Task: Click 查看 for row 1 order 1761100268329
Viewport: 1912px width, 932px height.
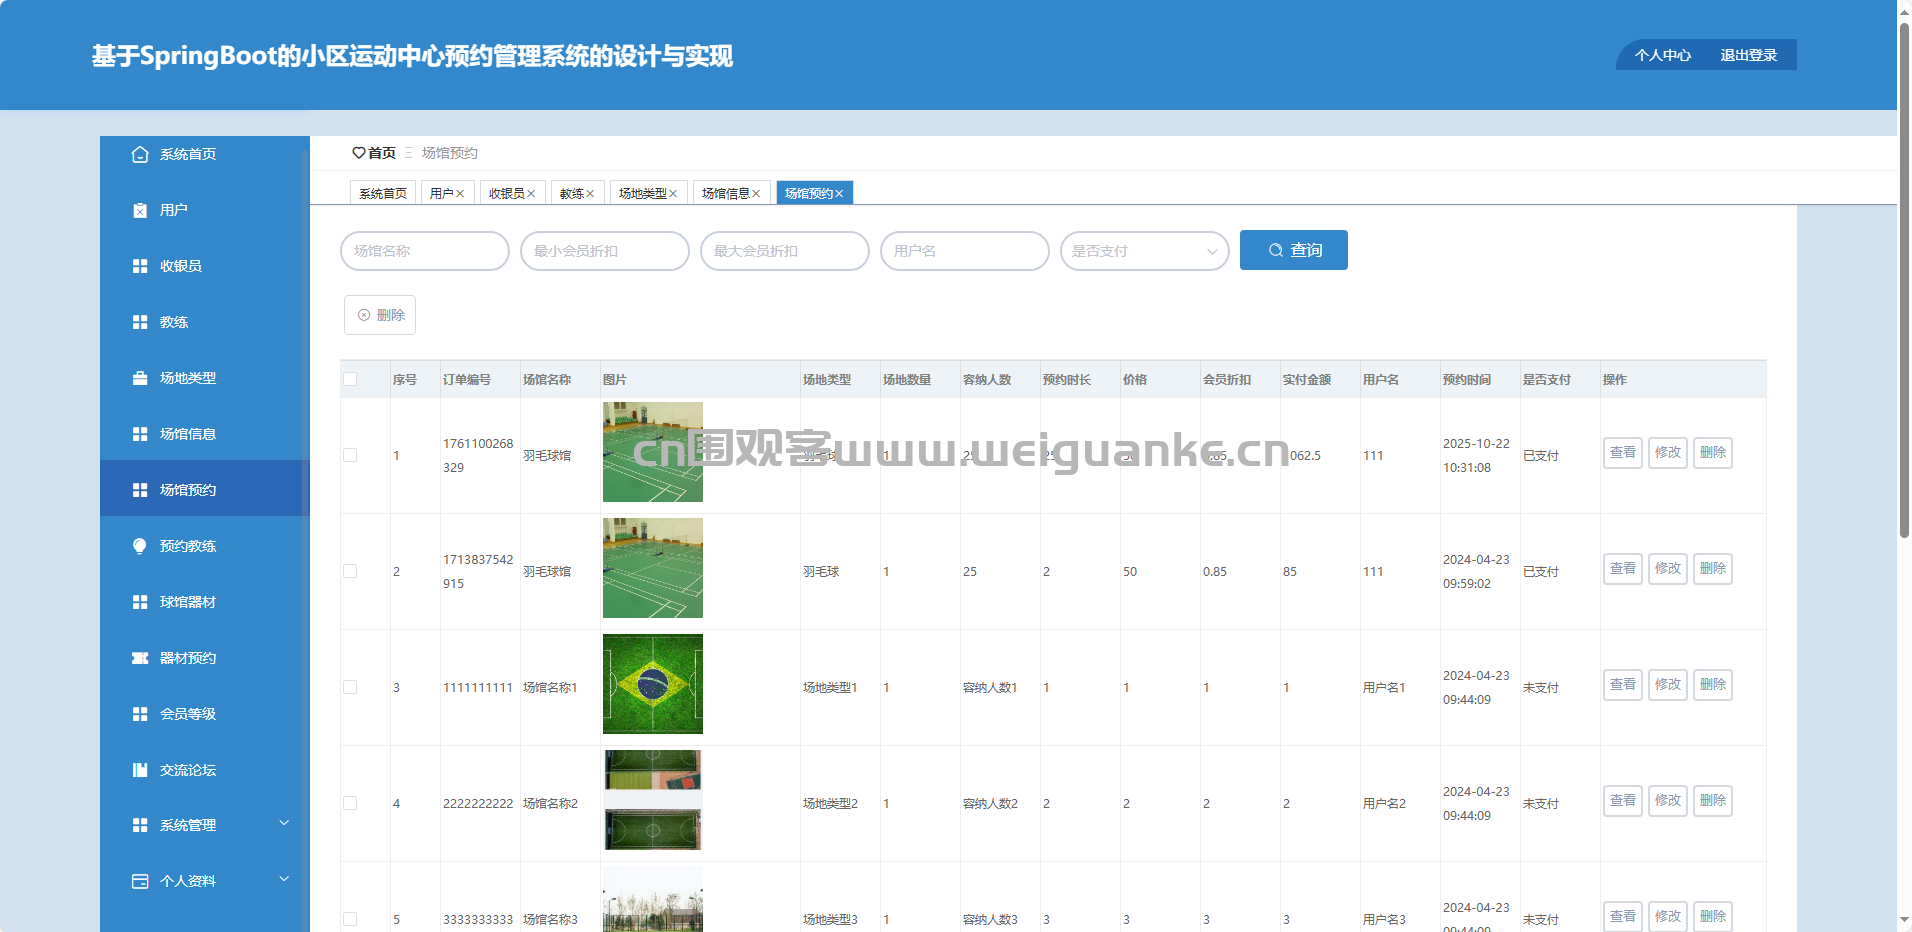Action: click(x=1623, y=453)
